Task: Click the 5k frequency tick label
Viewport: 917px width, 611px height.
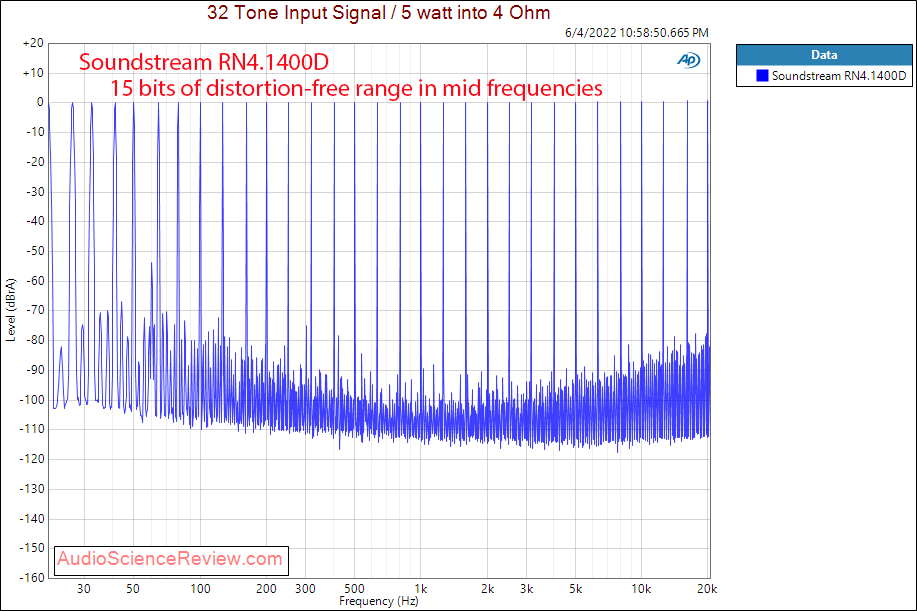Action: click(x=575, y=589)
